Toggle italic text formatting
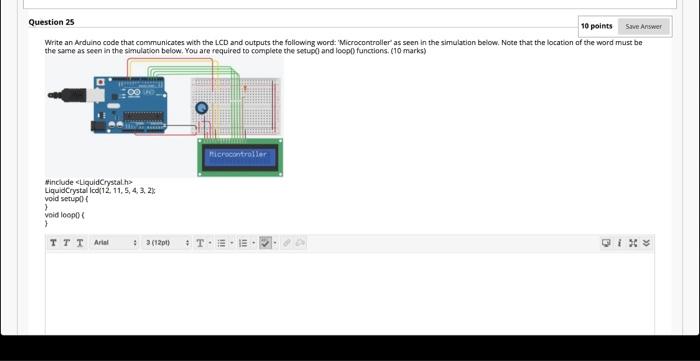Screen dimensions: 700x361 [67, 243]
